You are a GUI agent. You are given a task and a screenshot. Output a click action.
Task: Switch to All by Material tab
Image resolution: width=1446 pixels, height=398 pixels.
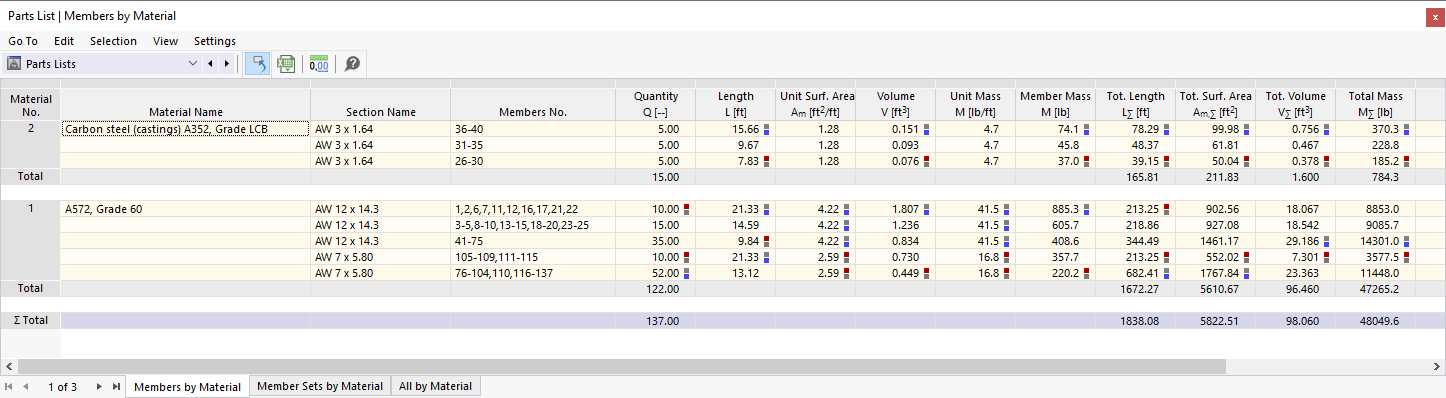point(437,386)
